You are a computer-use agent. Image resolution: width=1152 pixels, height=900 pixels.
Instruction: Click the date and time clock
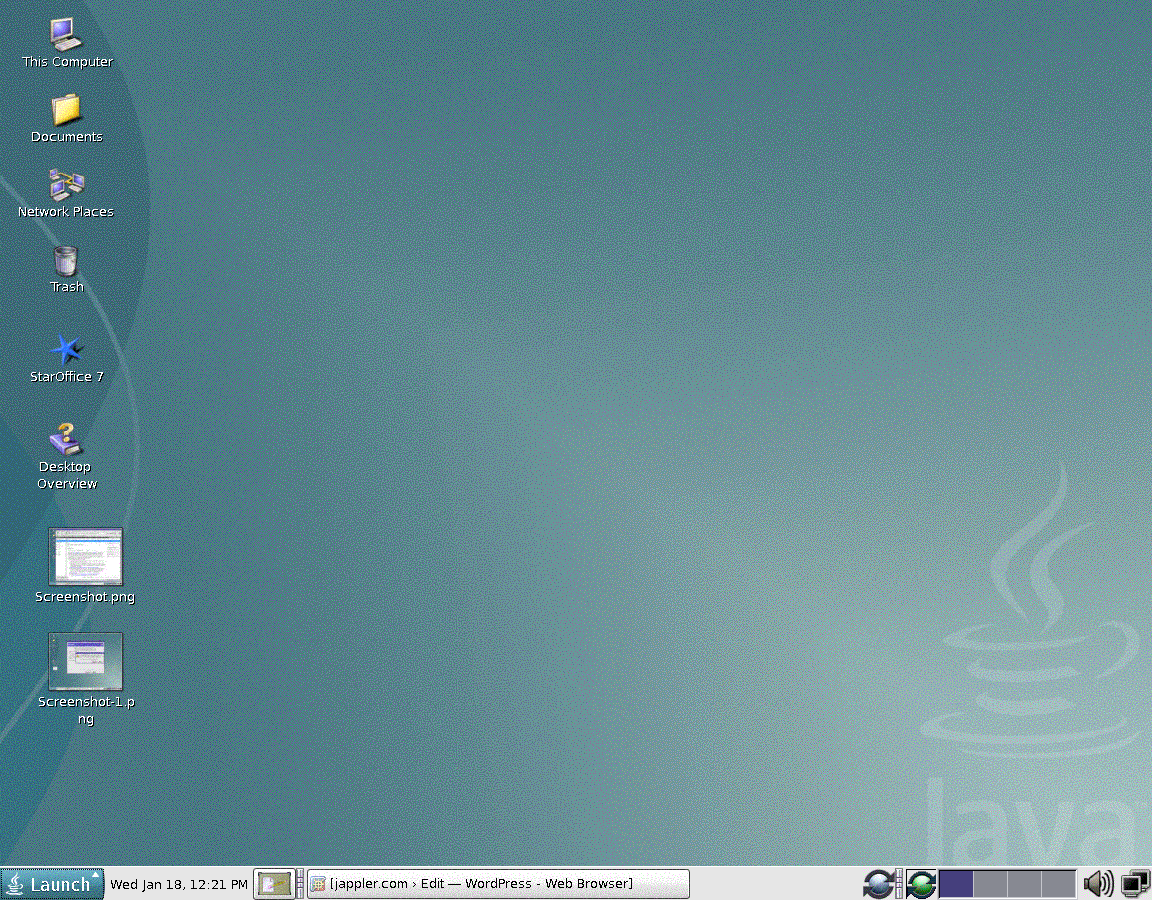pyautogui.click(x=179, y=884)
